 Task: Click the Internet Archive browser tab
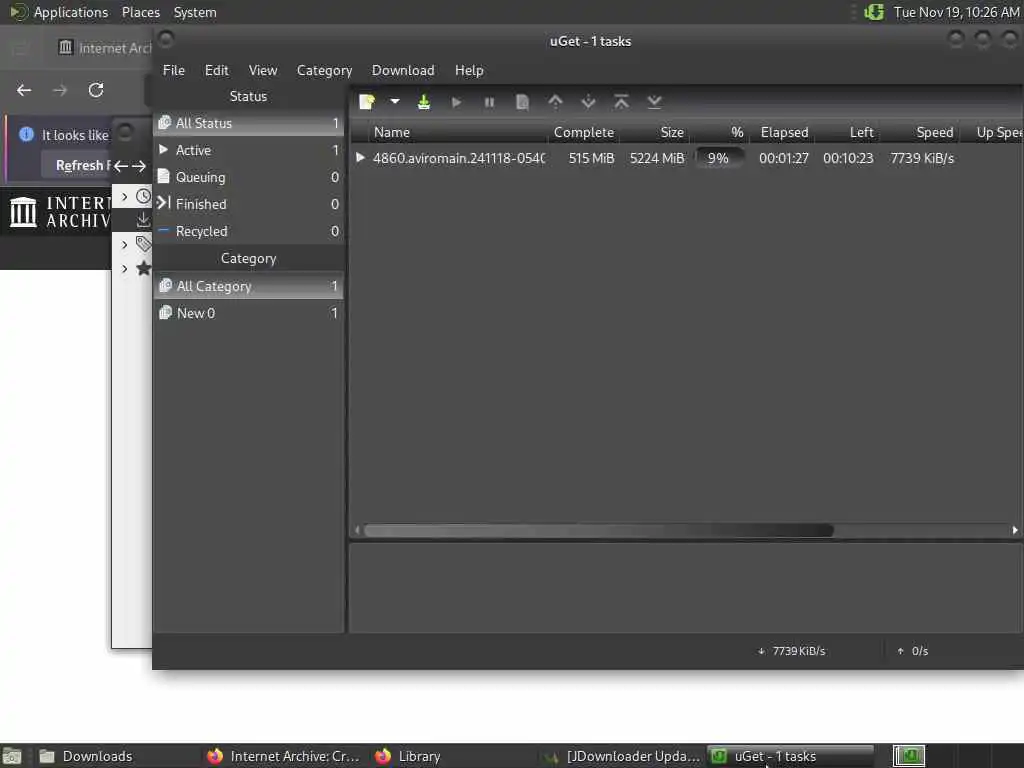coord(104,48)
